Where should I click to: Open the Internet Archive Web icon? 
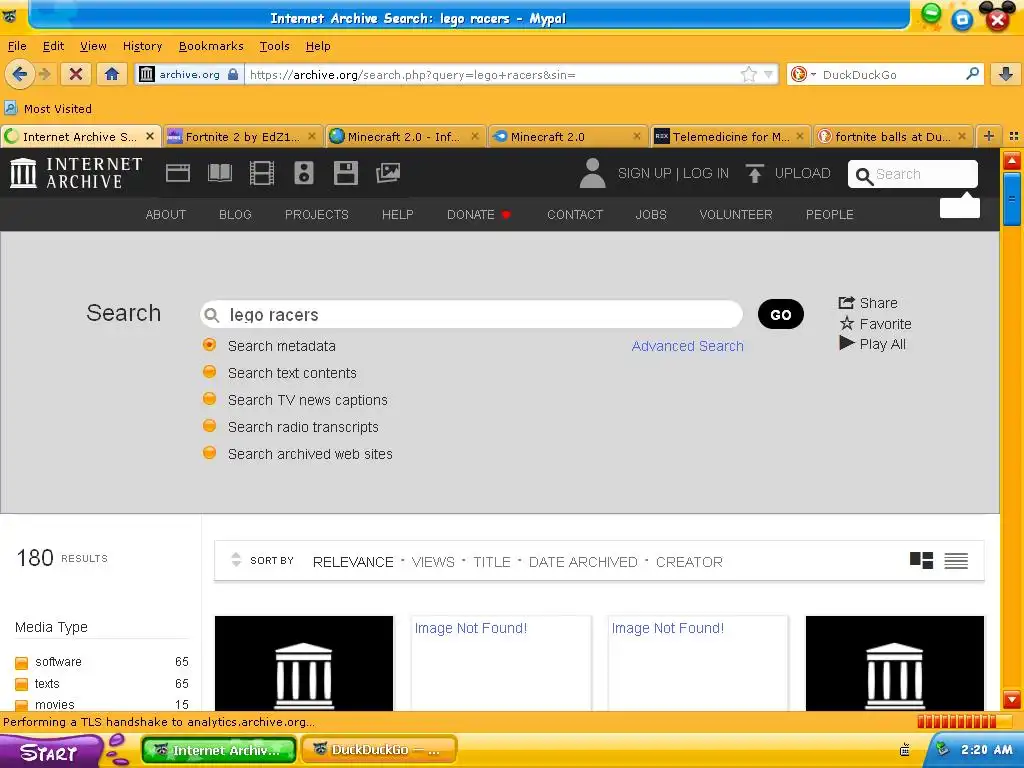(x=178, y=173)
